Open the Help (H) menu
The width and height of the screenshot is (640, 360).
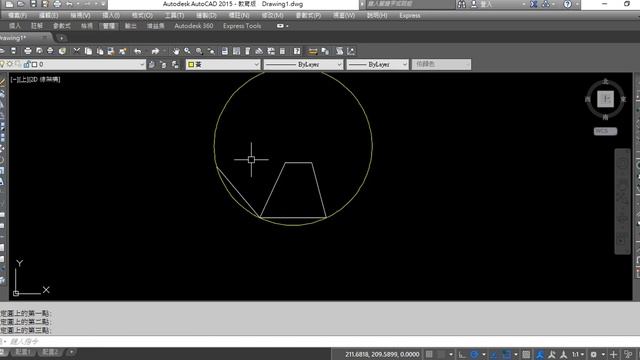[377, 16]
